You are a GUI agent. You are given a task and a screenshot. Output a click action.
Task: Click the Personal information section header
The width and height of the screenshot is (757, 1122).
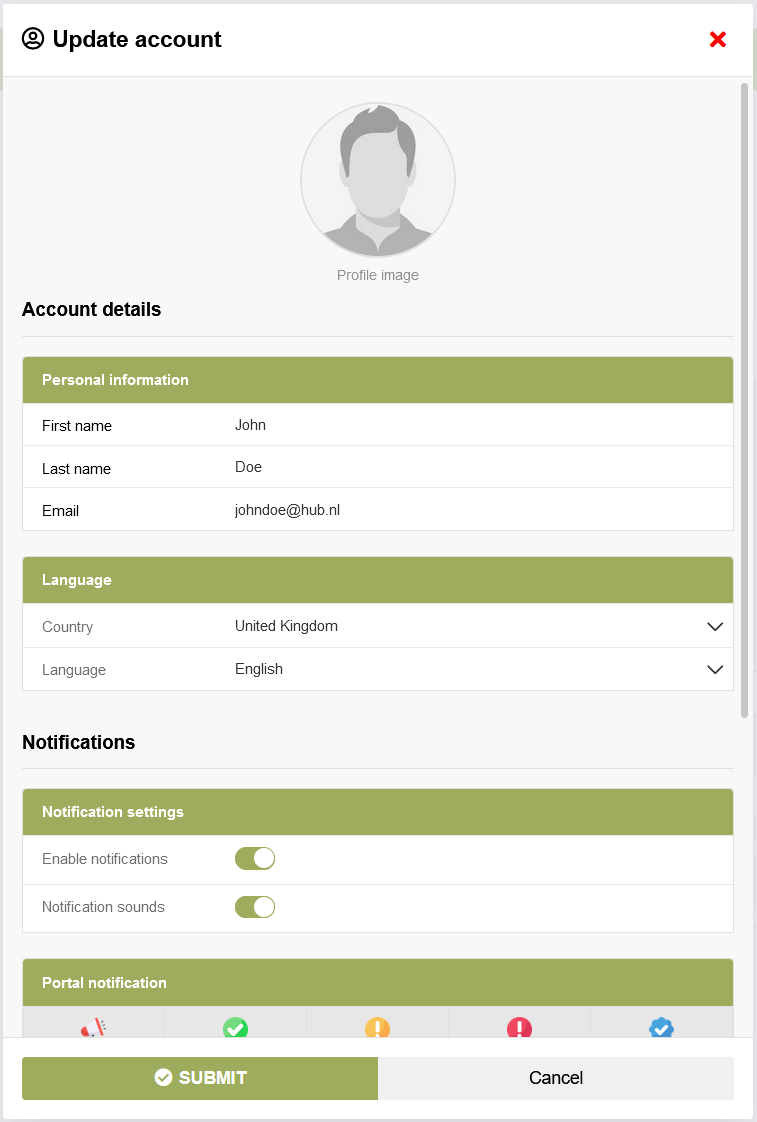coord(377,380)
